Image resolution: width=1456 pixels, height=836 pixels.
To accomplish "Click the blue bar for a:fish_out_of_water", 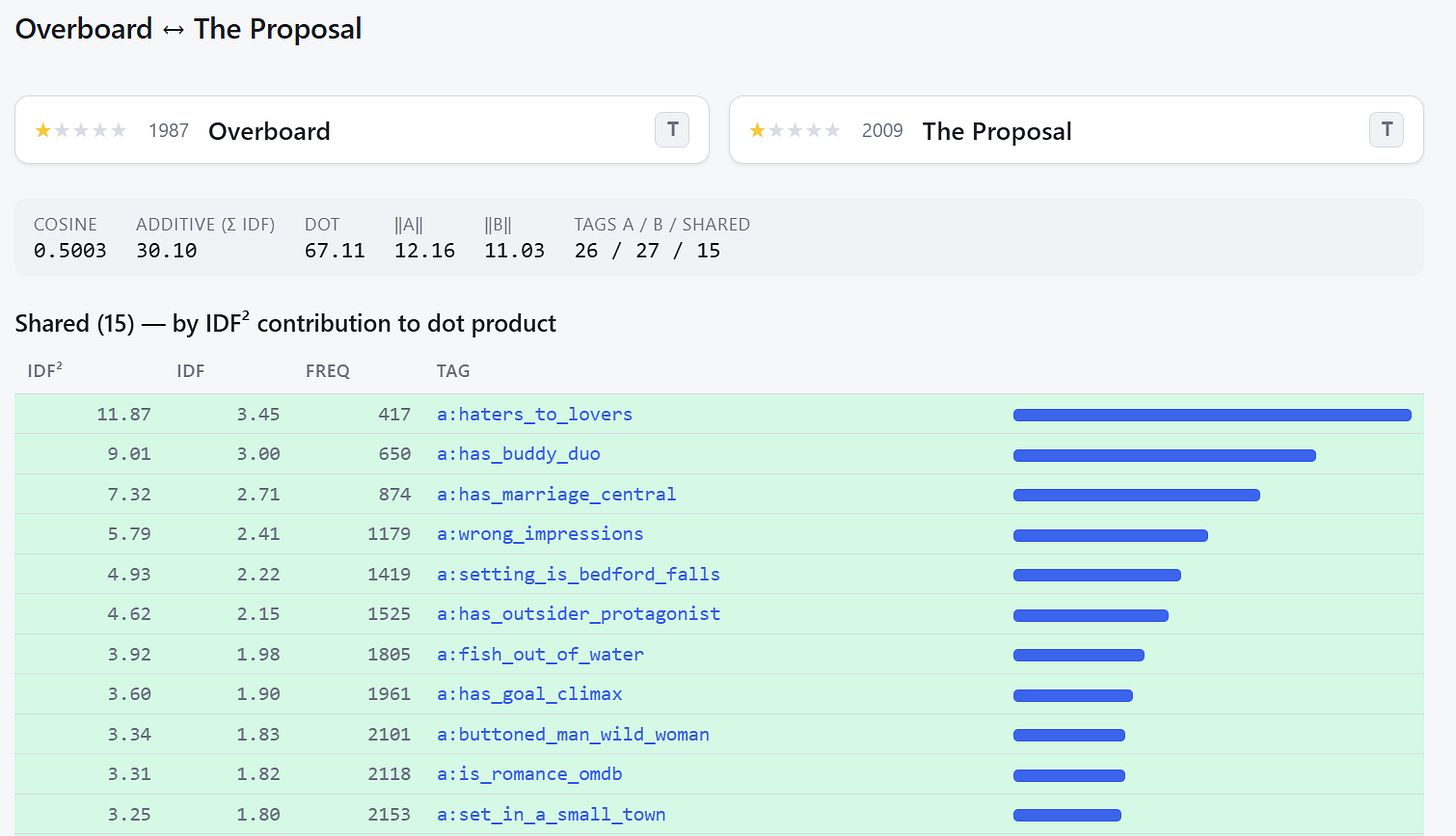I will [x=1078, y=655].
